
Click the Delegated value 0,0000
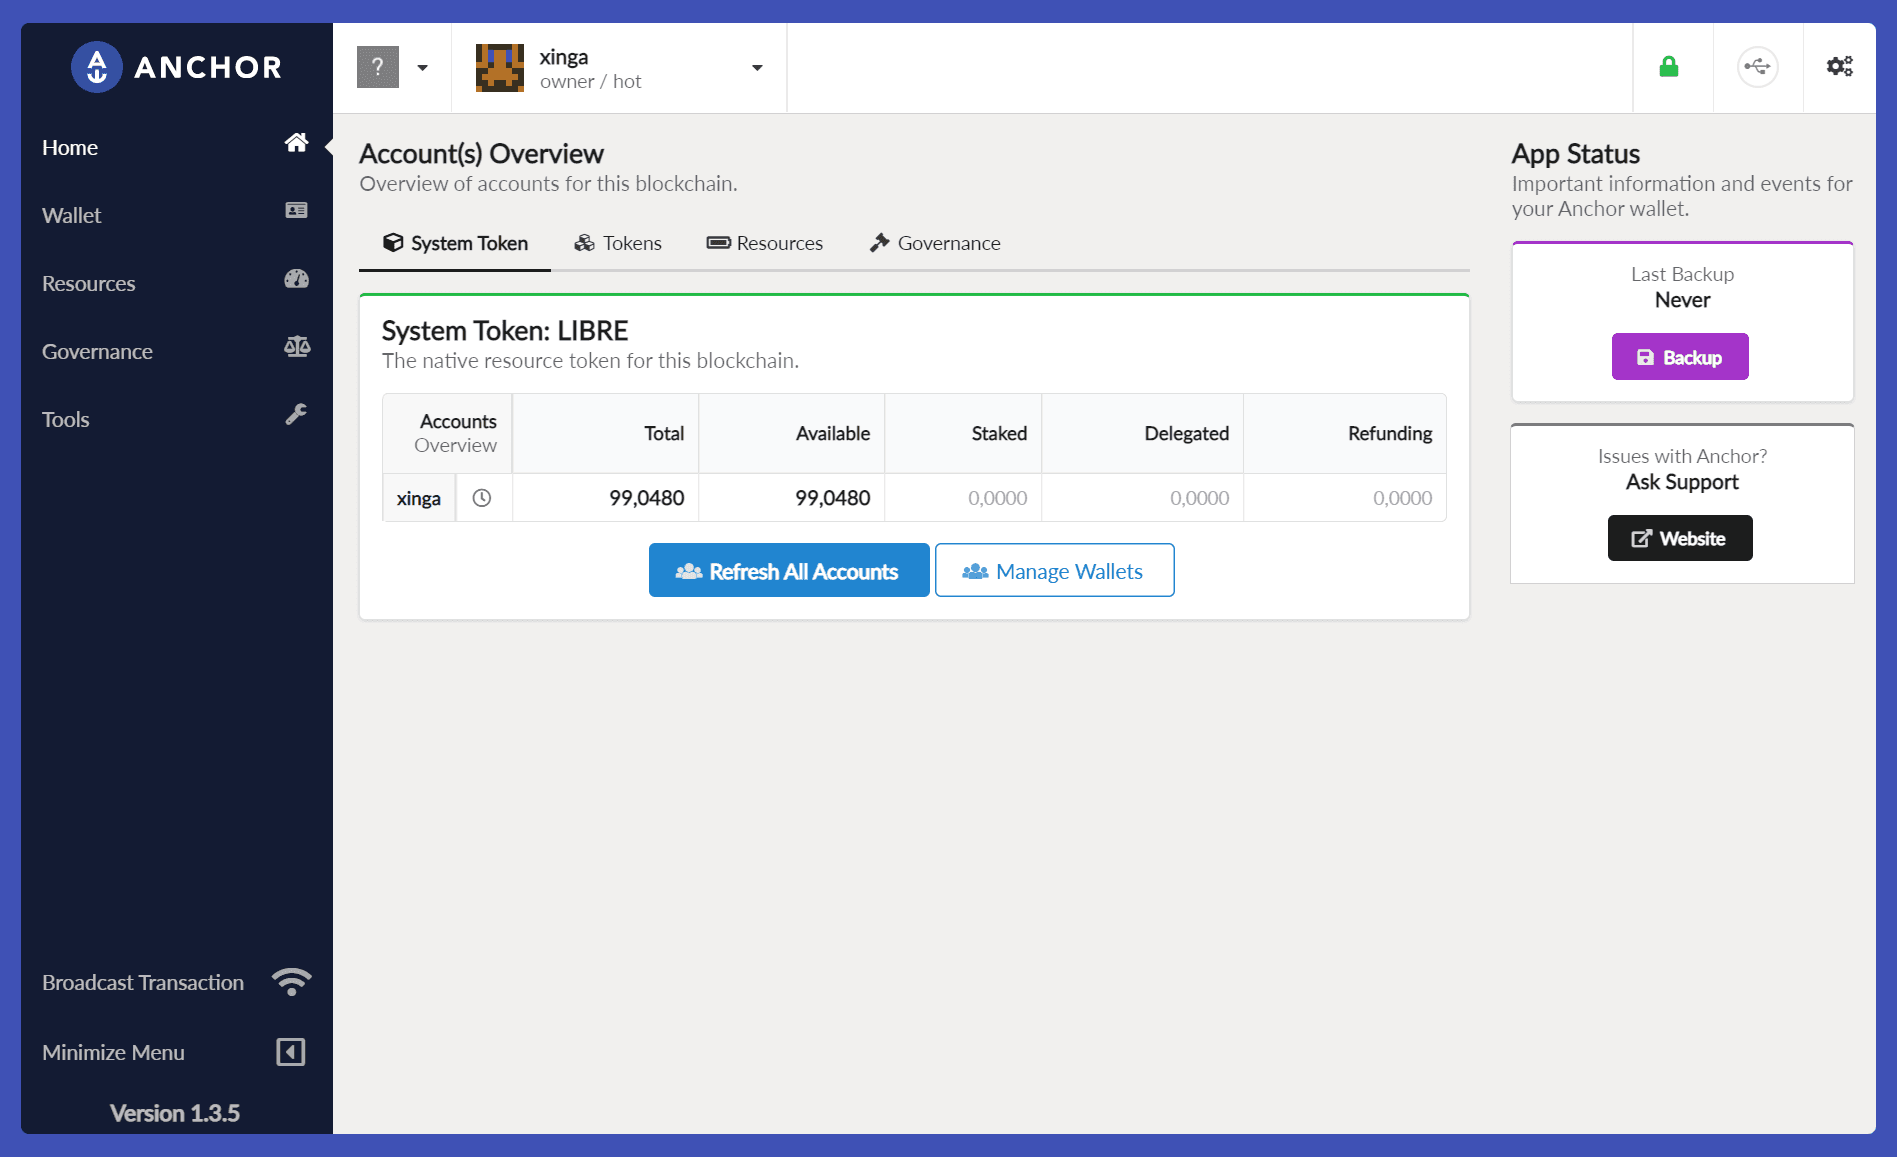click(x=1199, y=498)
